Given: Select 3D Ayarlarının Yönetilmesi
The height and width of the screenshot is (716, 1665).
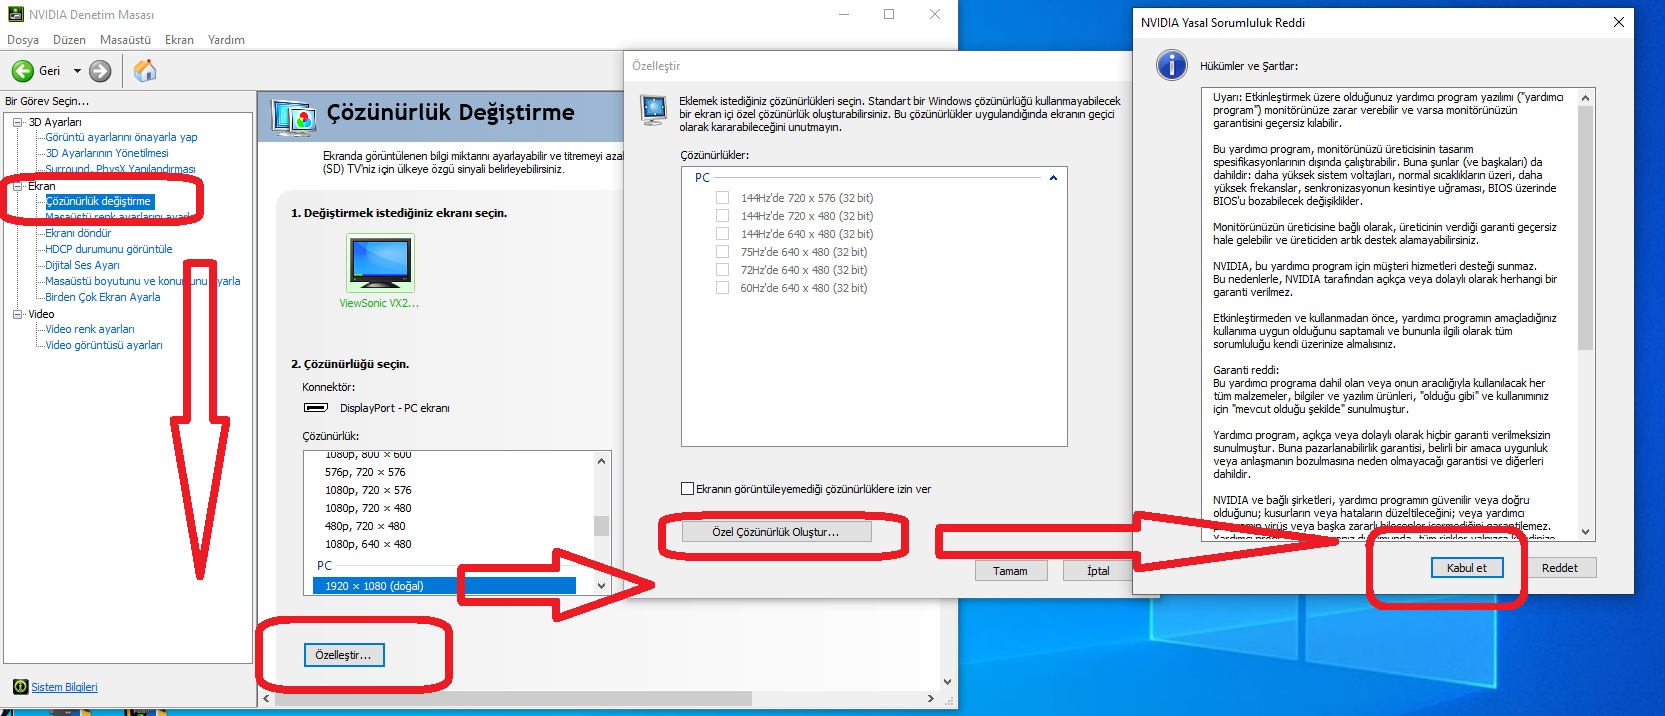Looking at the screenshot, I should click(x=107, y=153).
